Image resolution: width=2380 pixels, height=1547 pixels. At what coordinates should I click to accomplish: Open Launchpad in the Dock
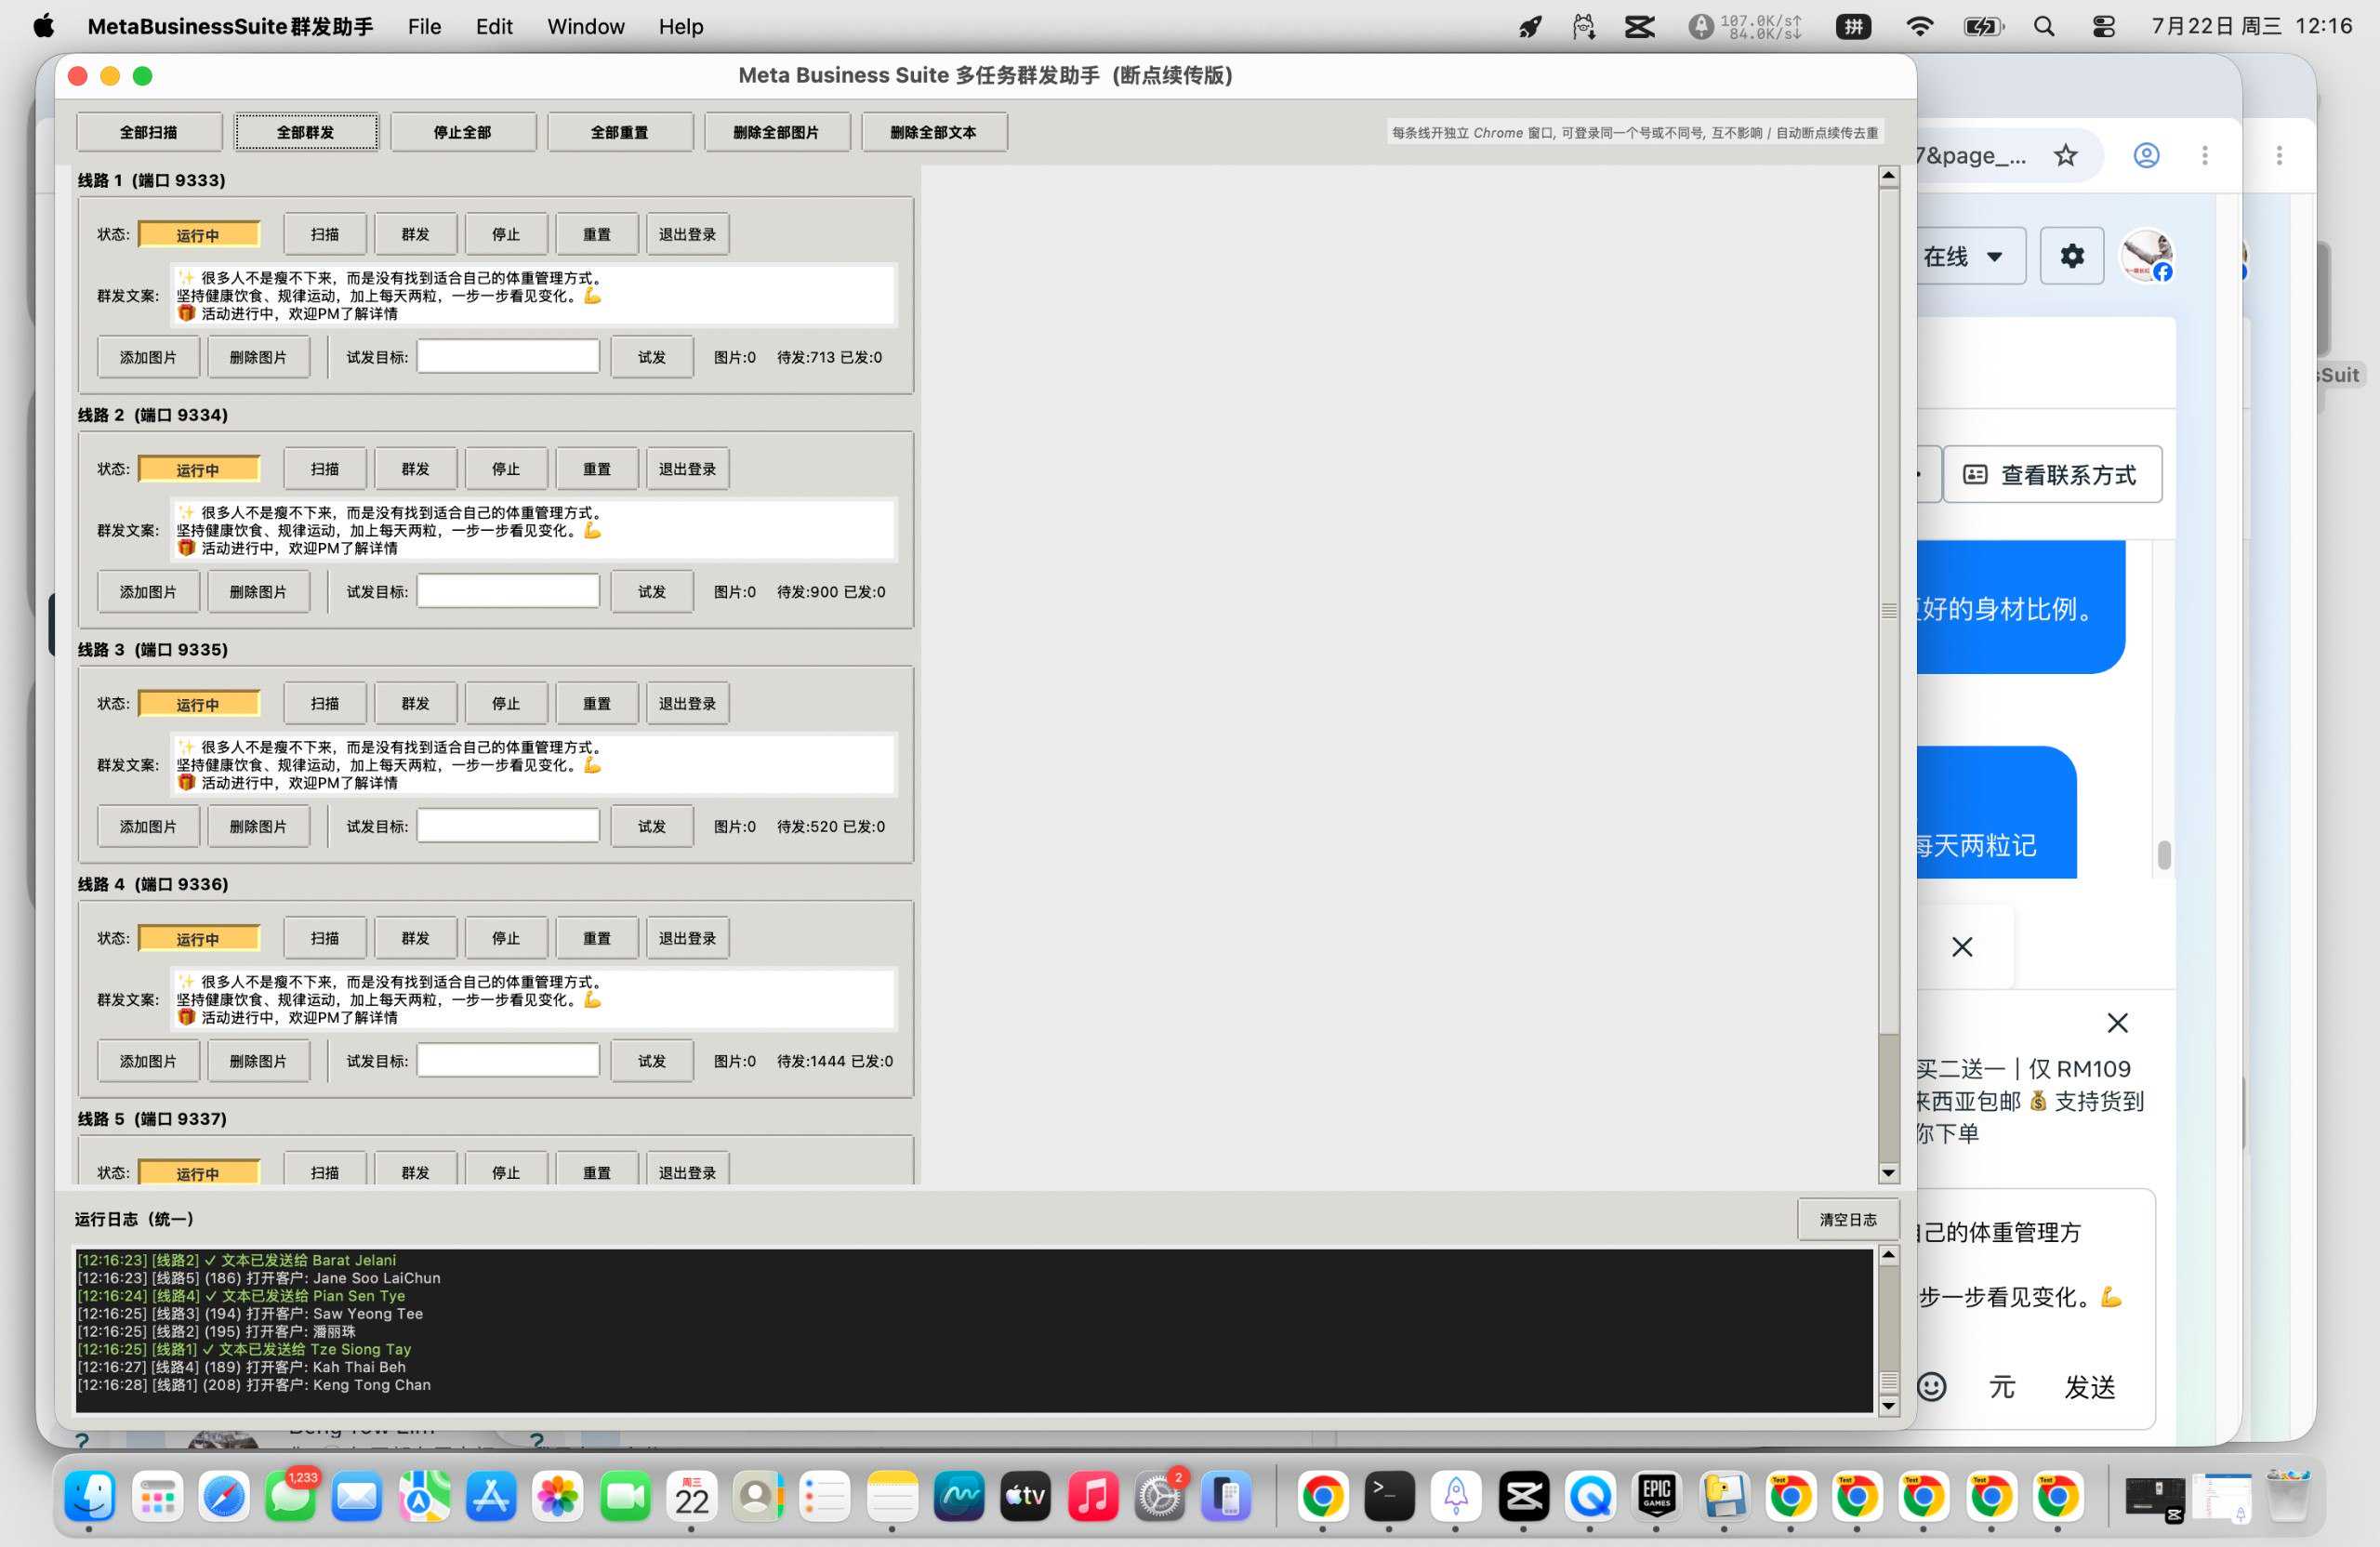pyautogui.click(x=157, y=1496)
